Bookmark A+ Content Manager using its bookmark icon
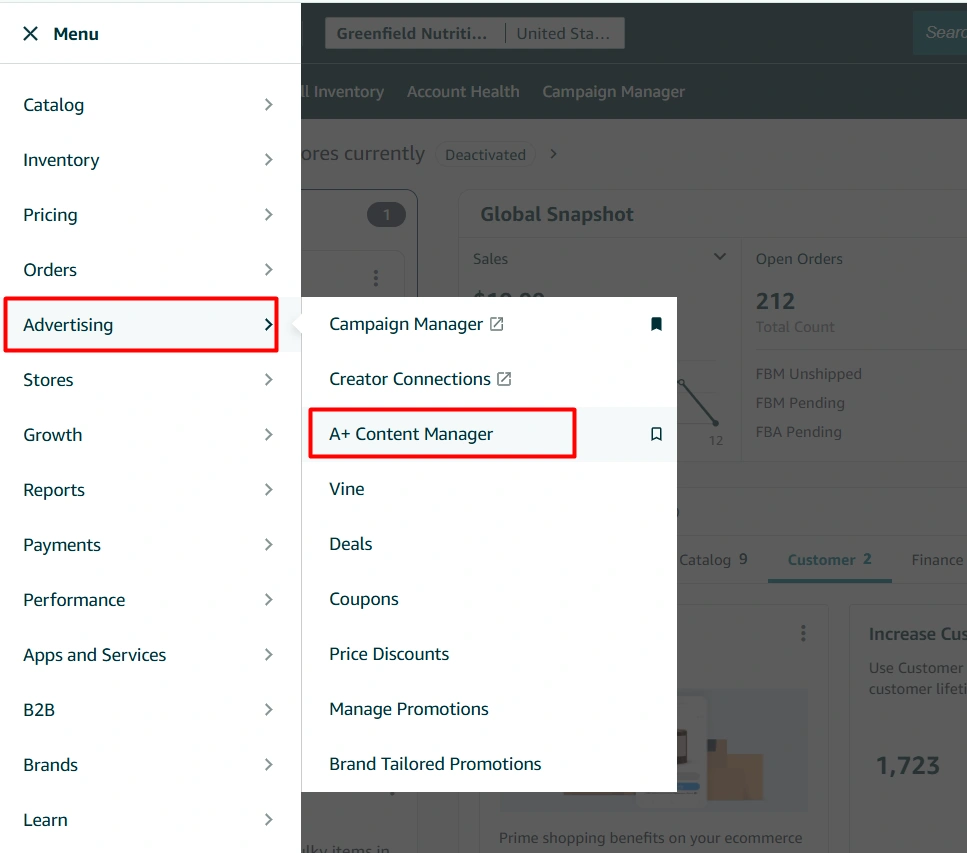The image size is (967, 853). pos(656,433)
